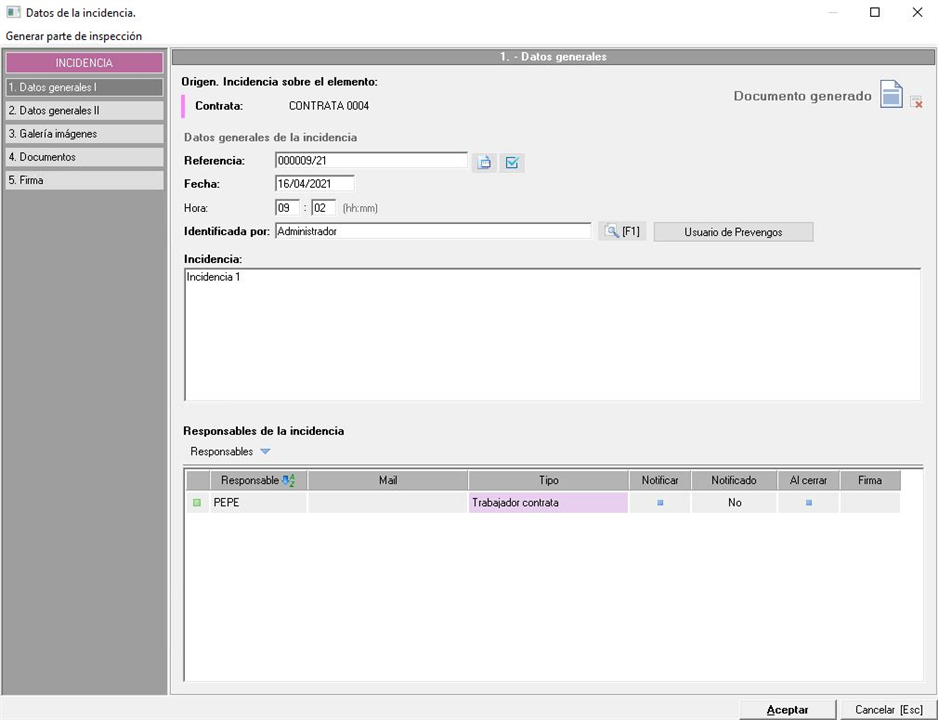
Task: Toggle the Al cerrar checkbox for PEPE
Action: [x=808, y=503]
